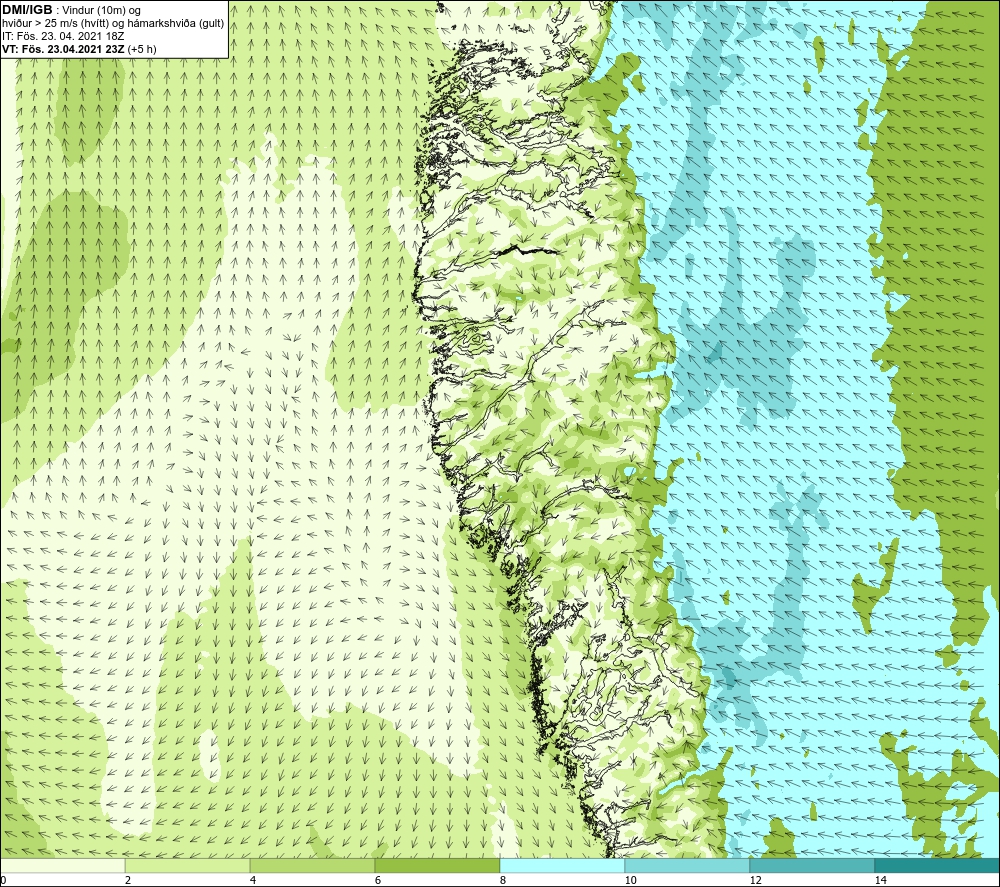Click the scale label '12'
Image resolution: width=1000 pixels, height=887 pixels.
click(755, 880)
